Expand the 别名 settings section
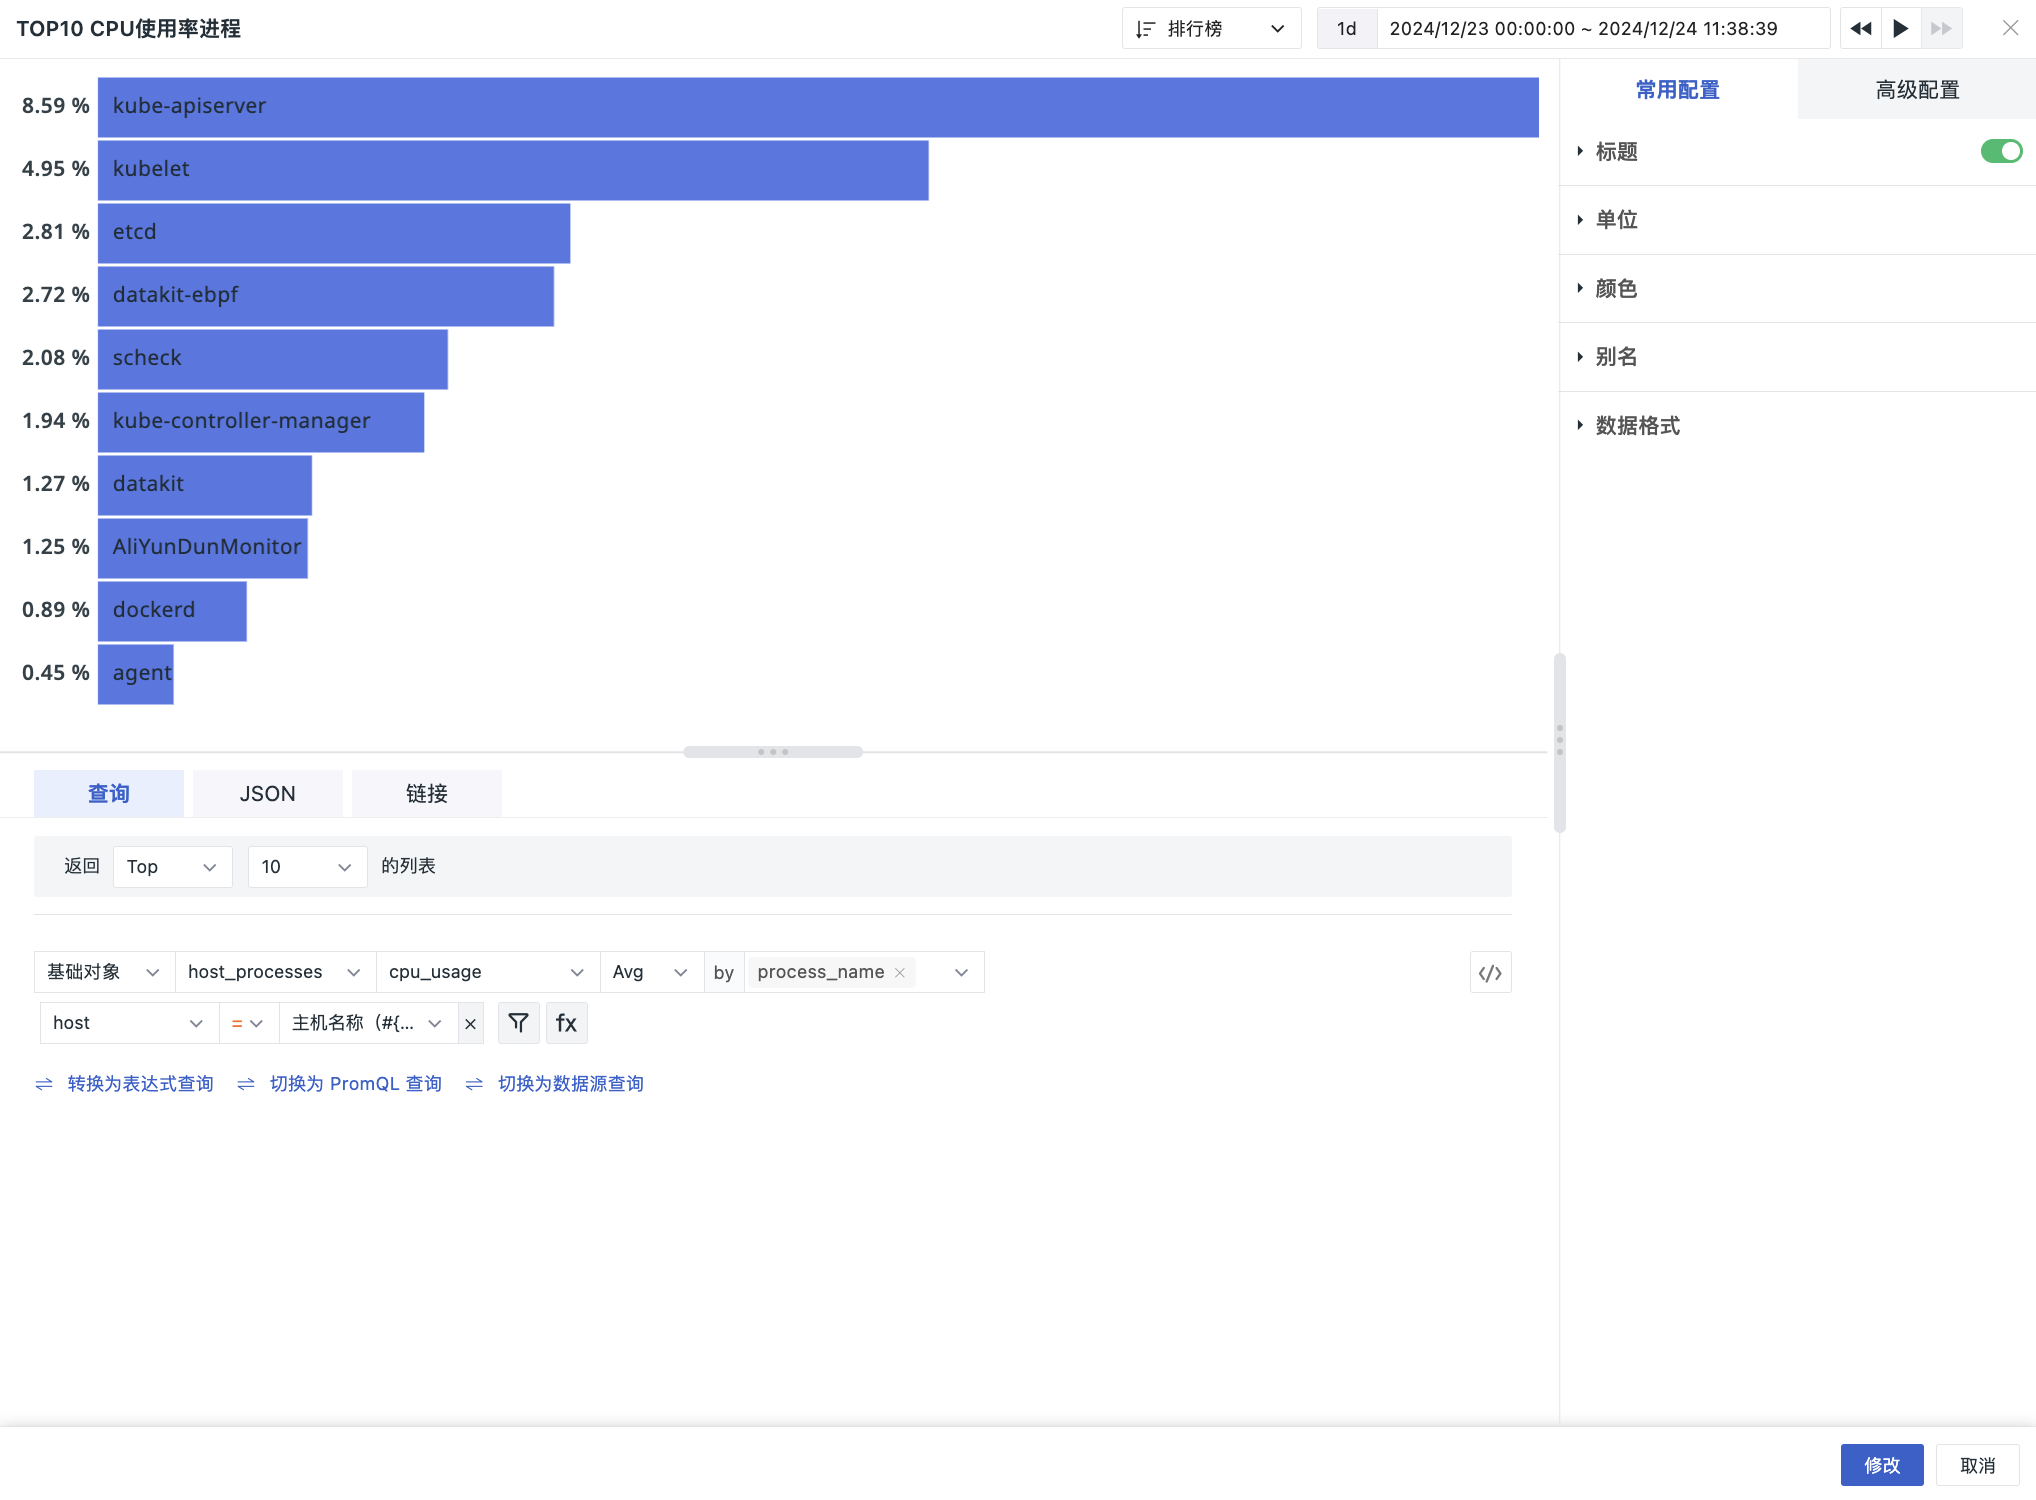The height and width of the screenshot is (1500, 2036). [x=1797, y=357]
